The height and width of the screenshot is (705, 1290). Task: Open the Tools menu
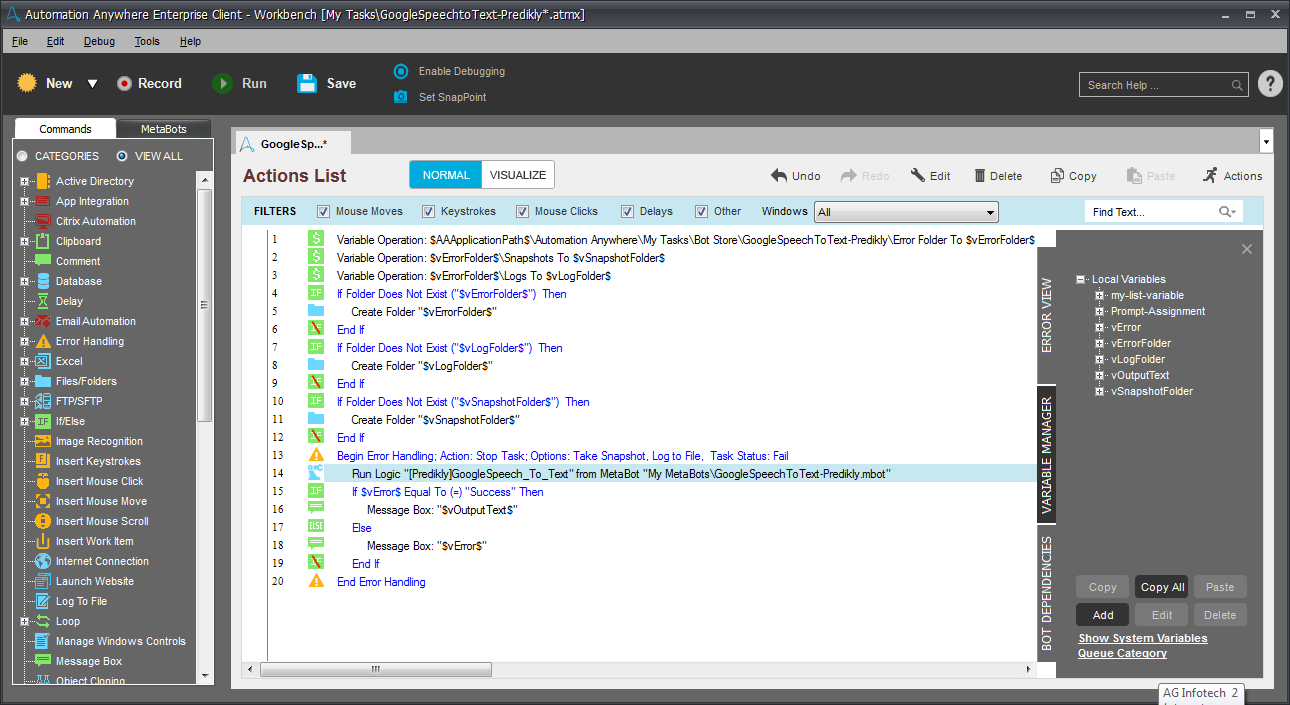pos(147,41)
